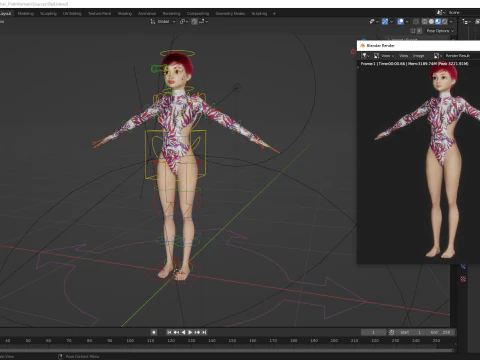Open the Shading workspace tab
The width and height of the screenshot is (480, 360).
[x=125, y=14]
